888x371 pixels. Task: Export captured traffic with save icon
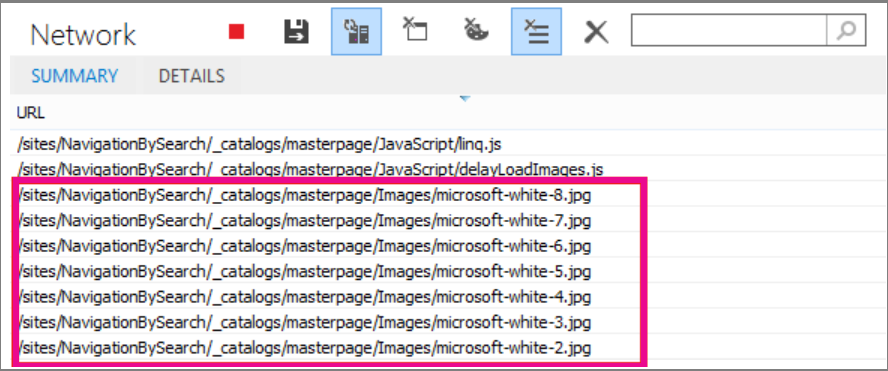click(x=296, y=32)
